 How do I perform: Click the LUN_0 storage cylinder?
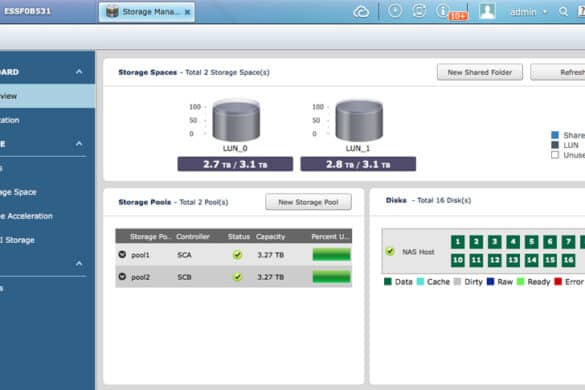pos(236,120)
